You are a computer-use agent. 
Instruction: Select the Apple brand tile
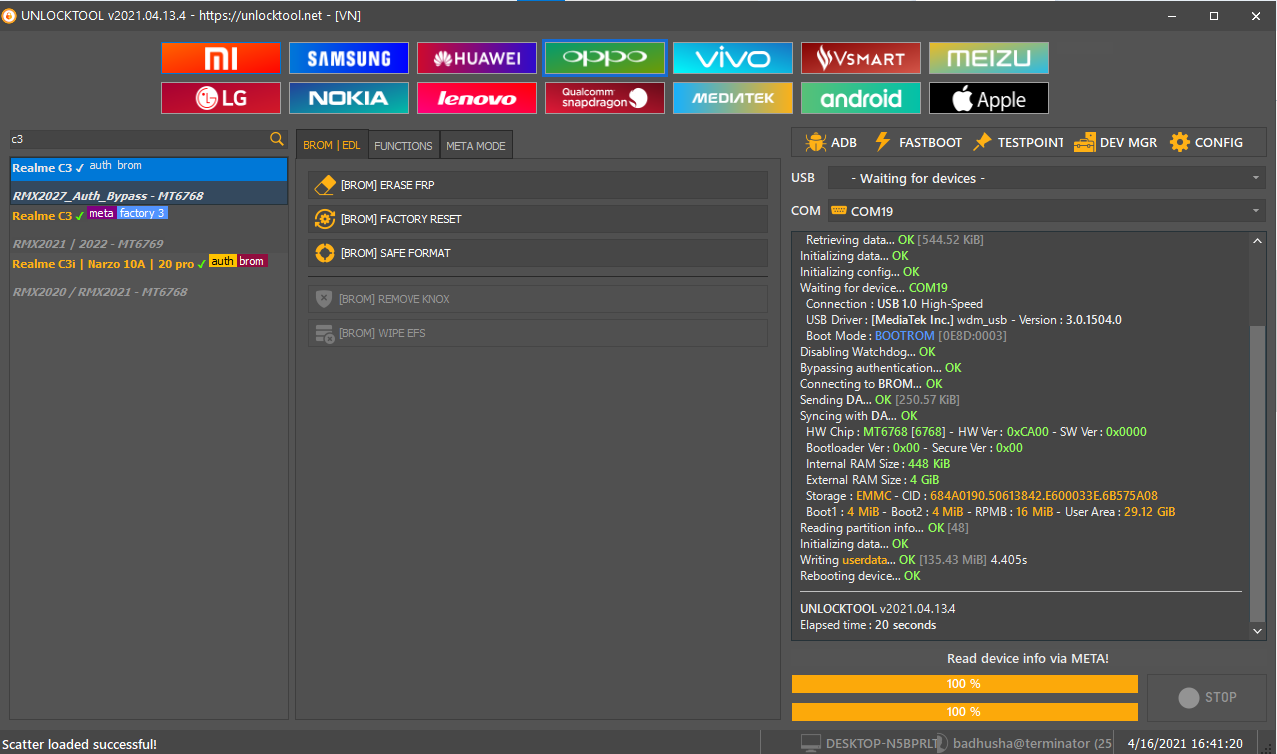click(x=989, y=98)
